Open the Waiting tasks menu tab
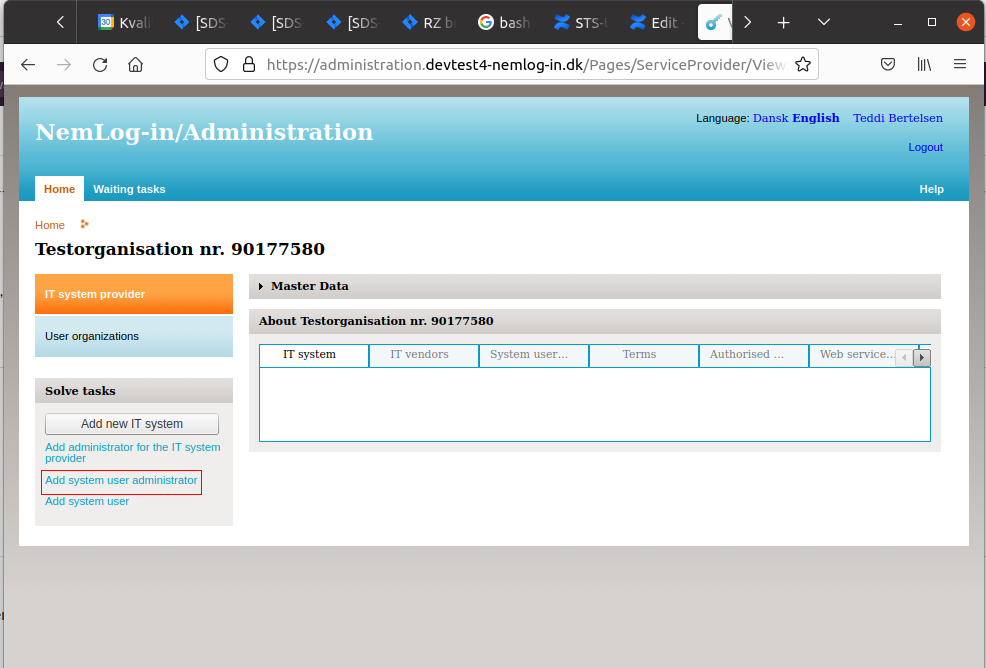Viewport: 986px width, 668px height. 129,189
